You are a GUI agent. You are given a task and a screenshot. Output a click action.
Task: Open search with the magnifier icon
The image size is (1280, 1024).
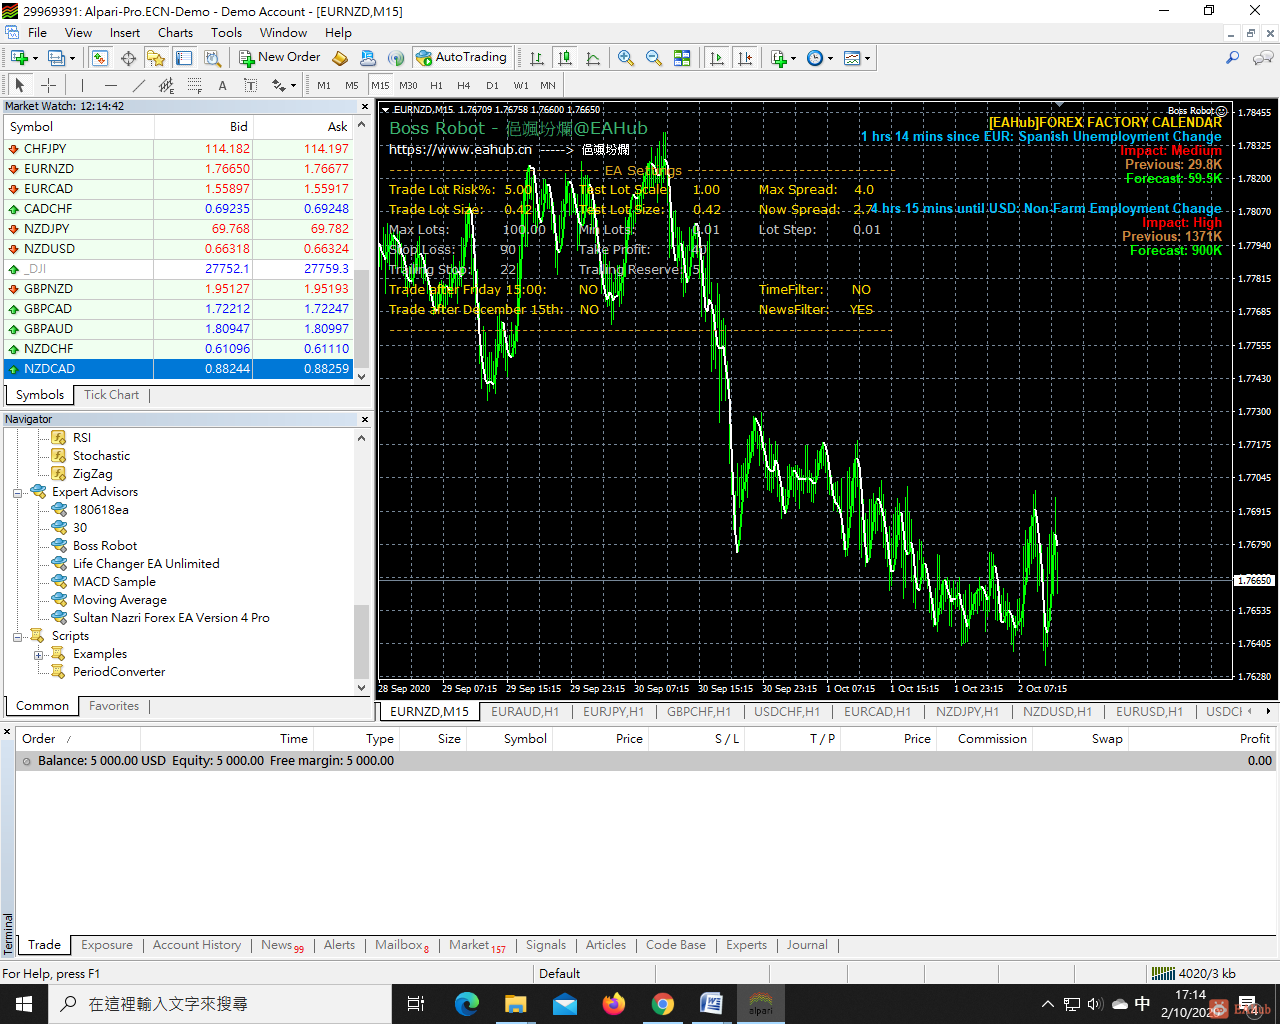[1233, 58]
